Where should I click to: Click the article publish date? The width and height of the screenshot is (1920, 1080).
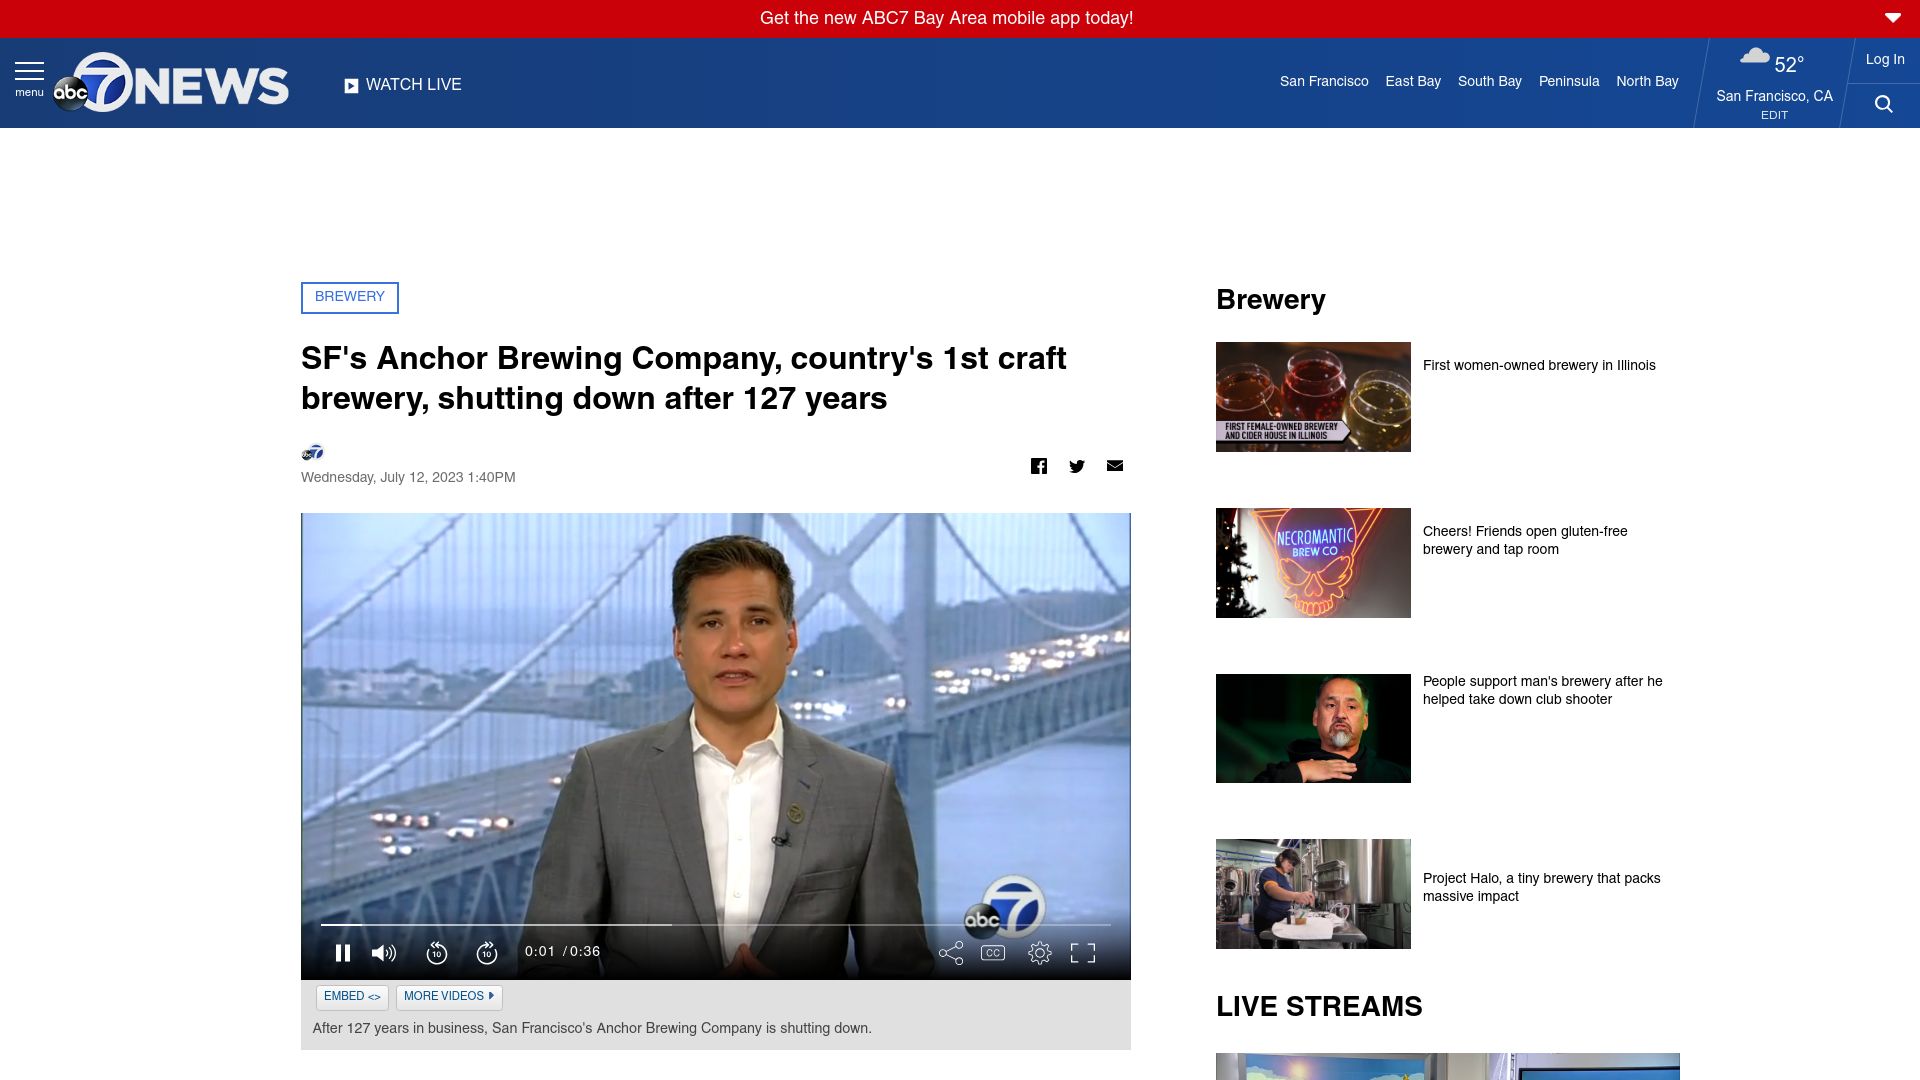[408, 478]
